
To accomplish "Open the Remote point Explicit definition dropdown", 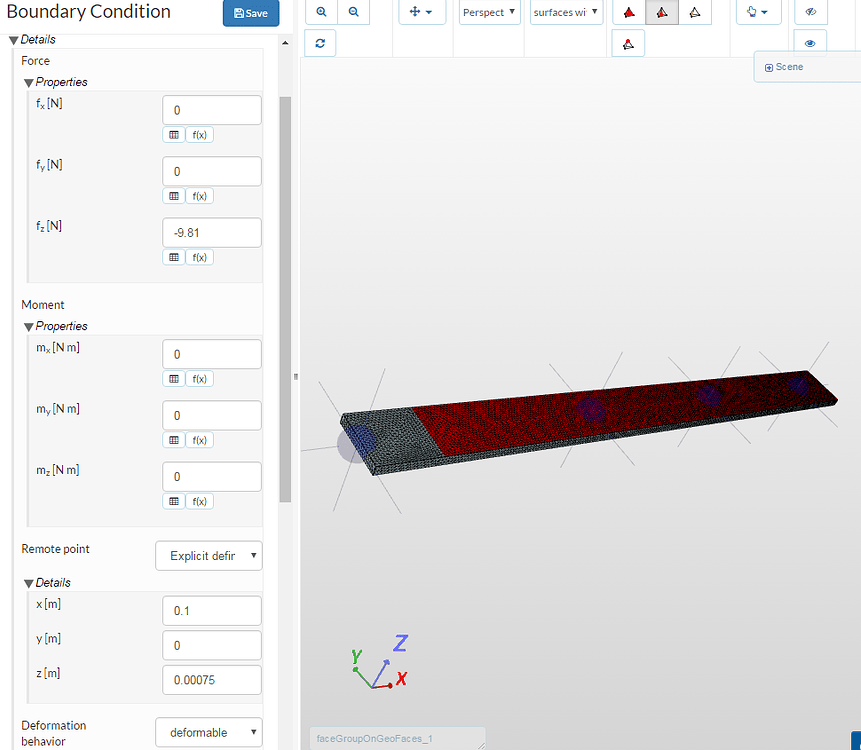I will tap(208, 555).
